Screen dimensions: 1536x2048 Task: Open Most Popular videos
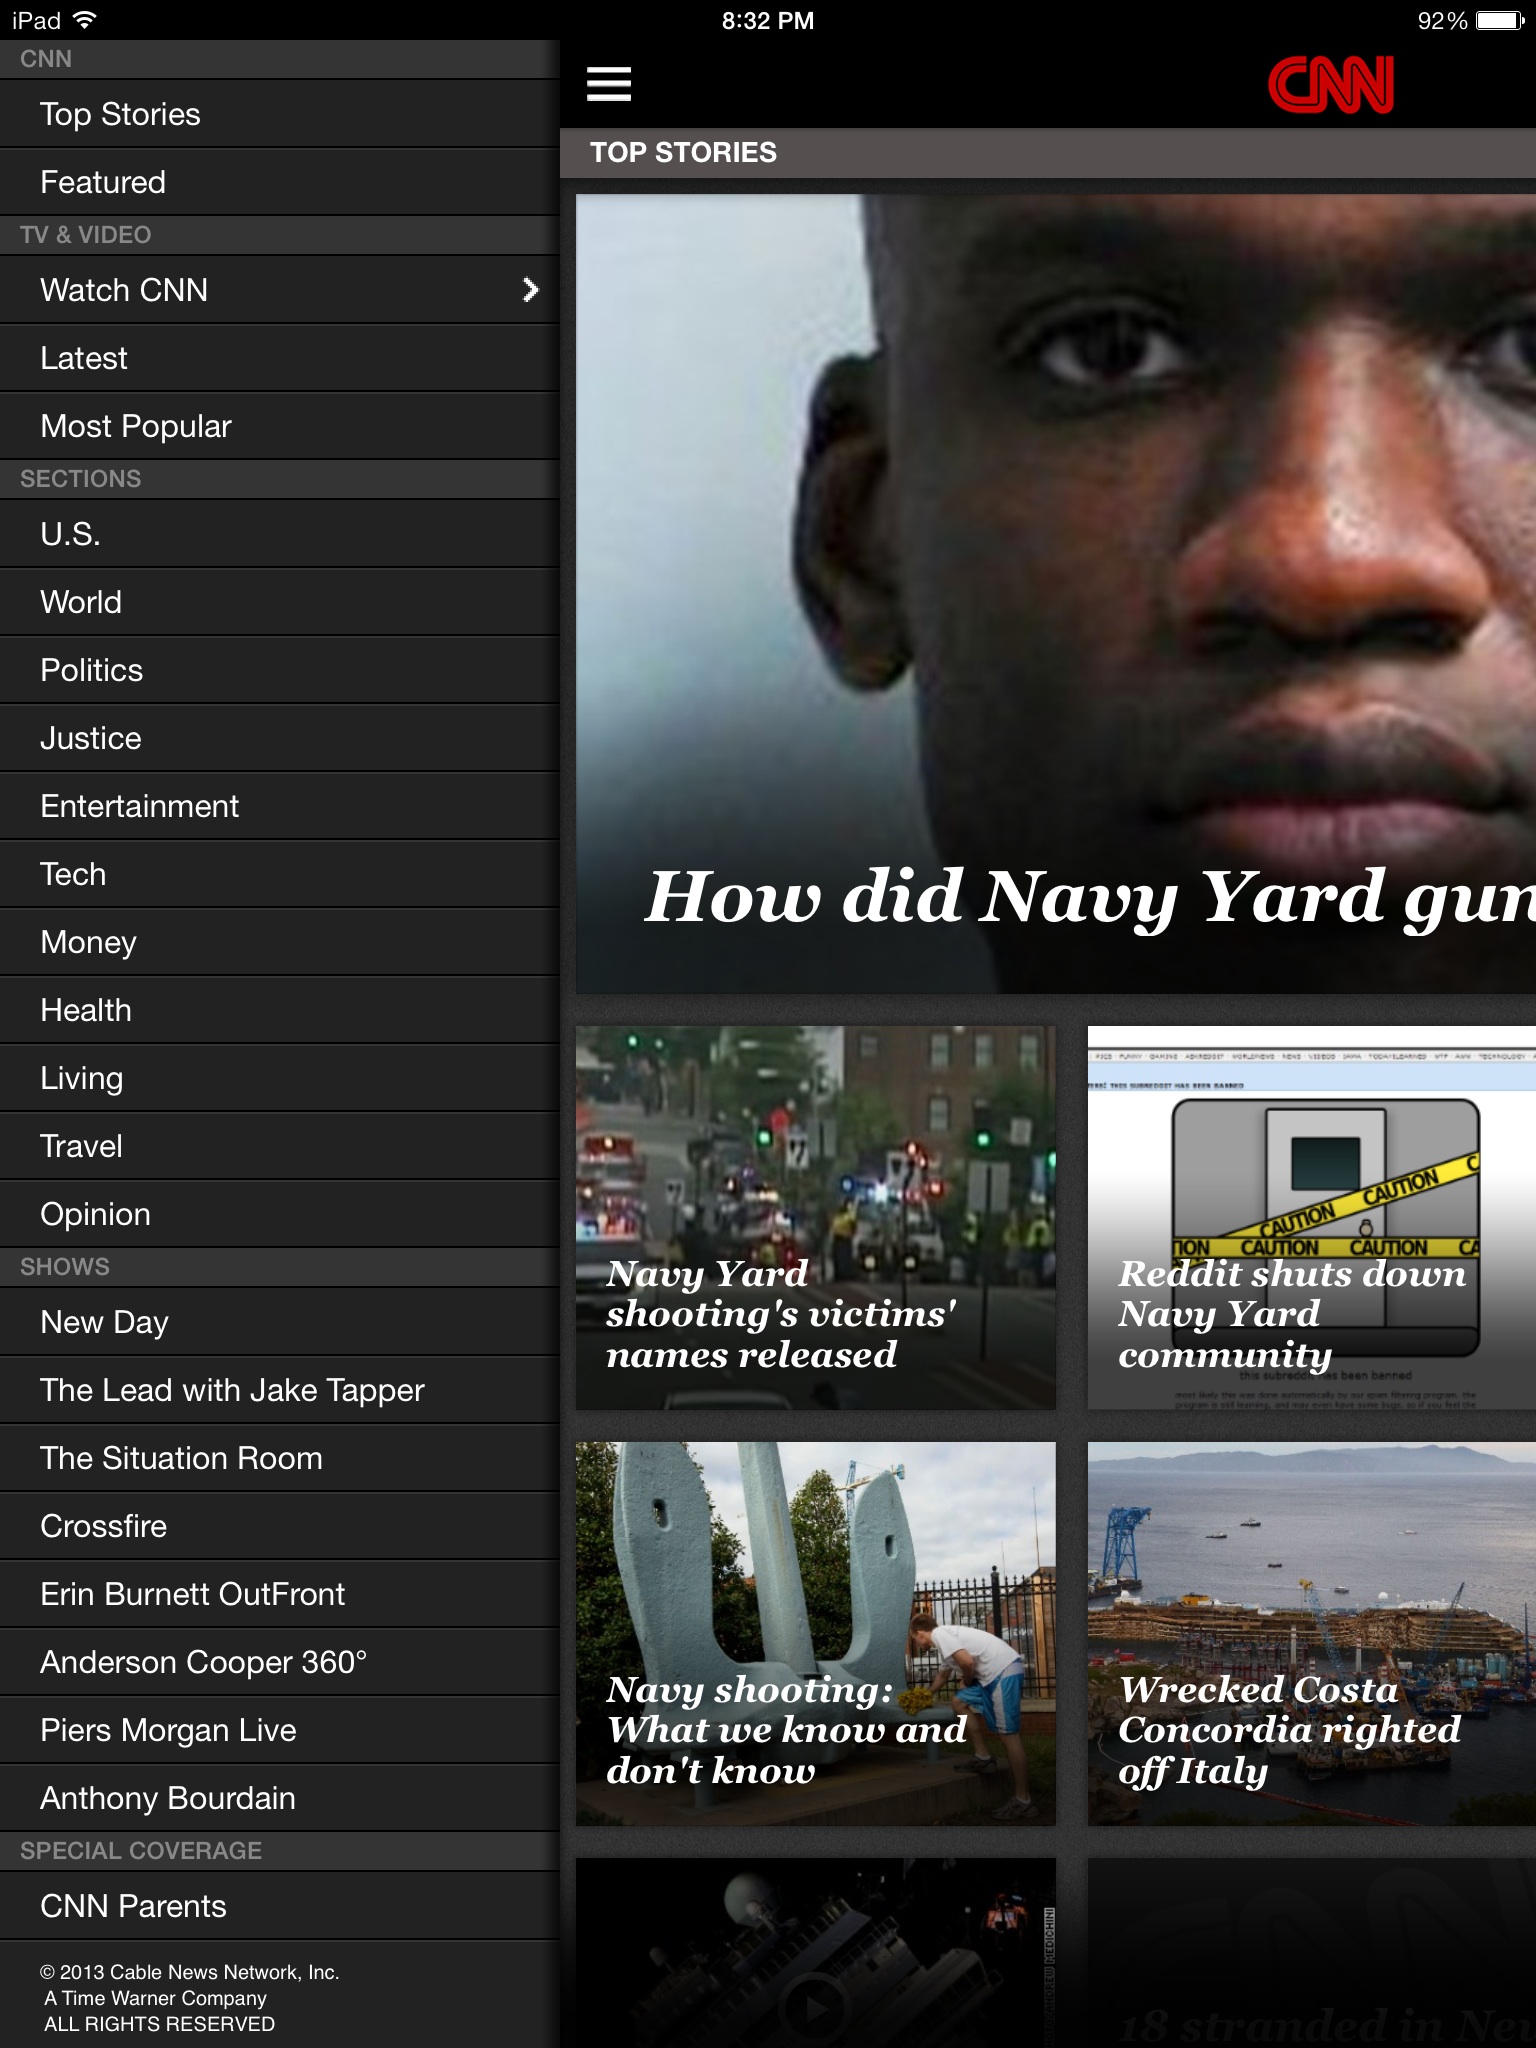[279, 426]
